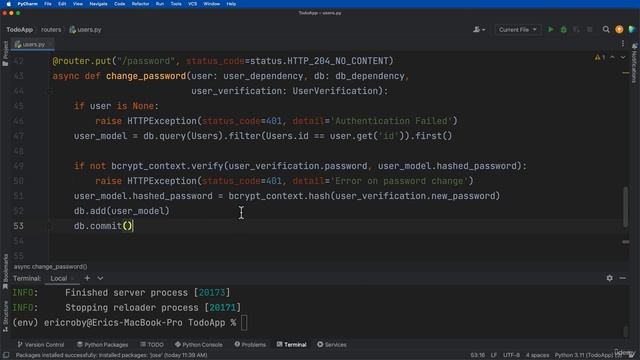Select the Terminal tool window tab
The image size is (640, 360).
pyautogui.click(x=291, y=344)
